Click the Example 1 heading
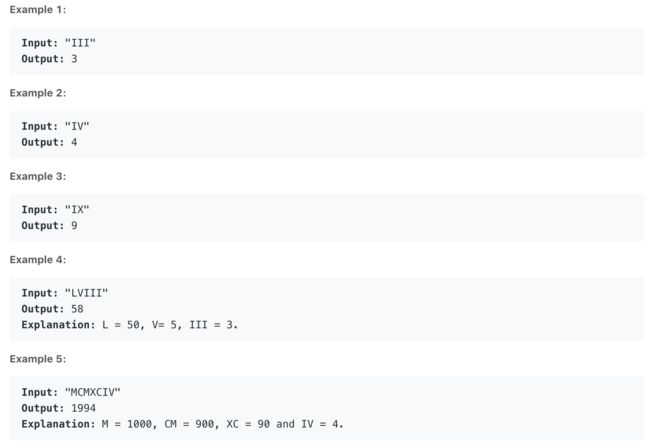 point(38,10)
